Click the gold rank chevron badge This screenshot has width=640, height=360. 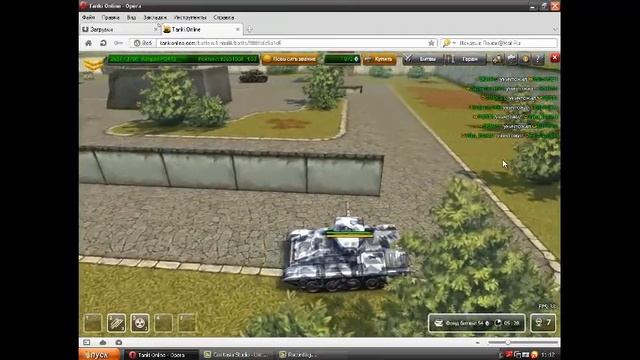93,65
